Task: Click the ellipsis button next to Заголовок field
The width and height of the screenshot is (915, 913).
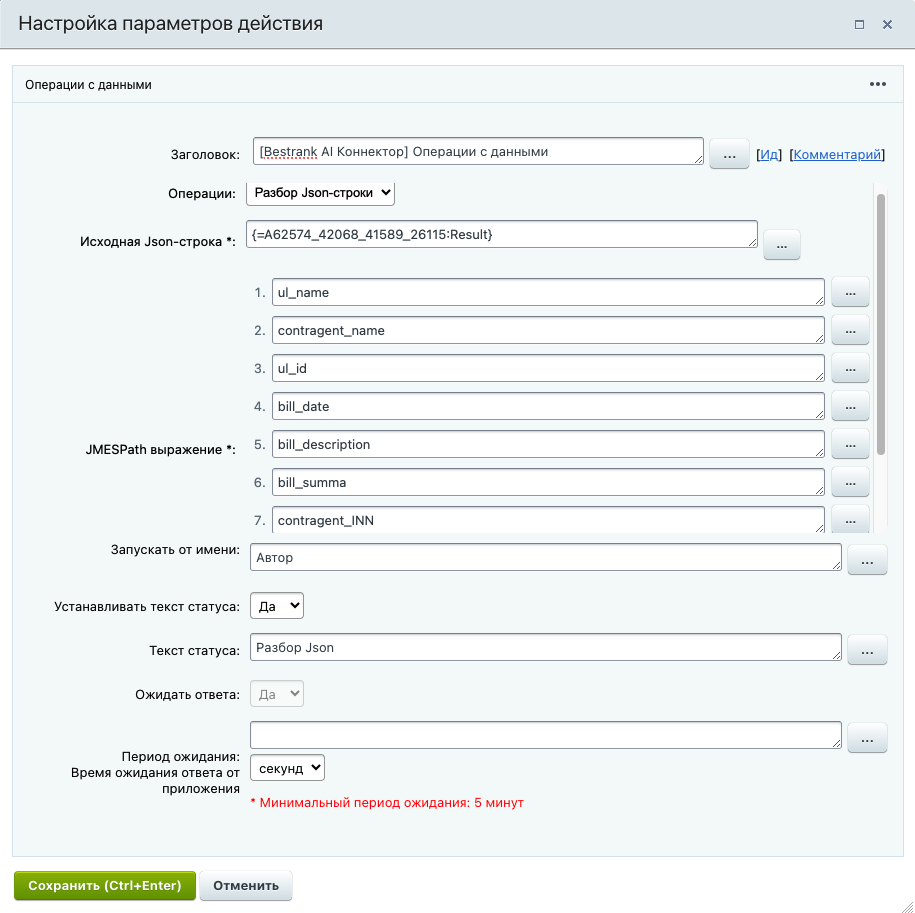Action: point(729,154)
